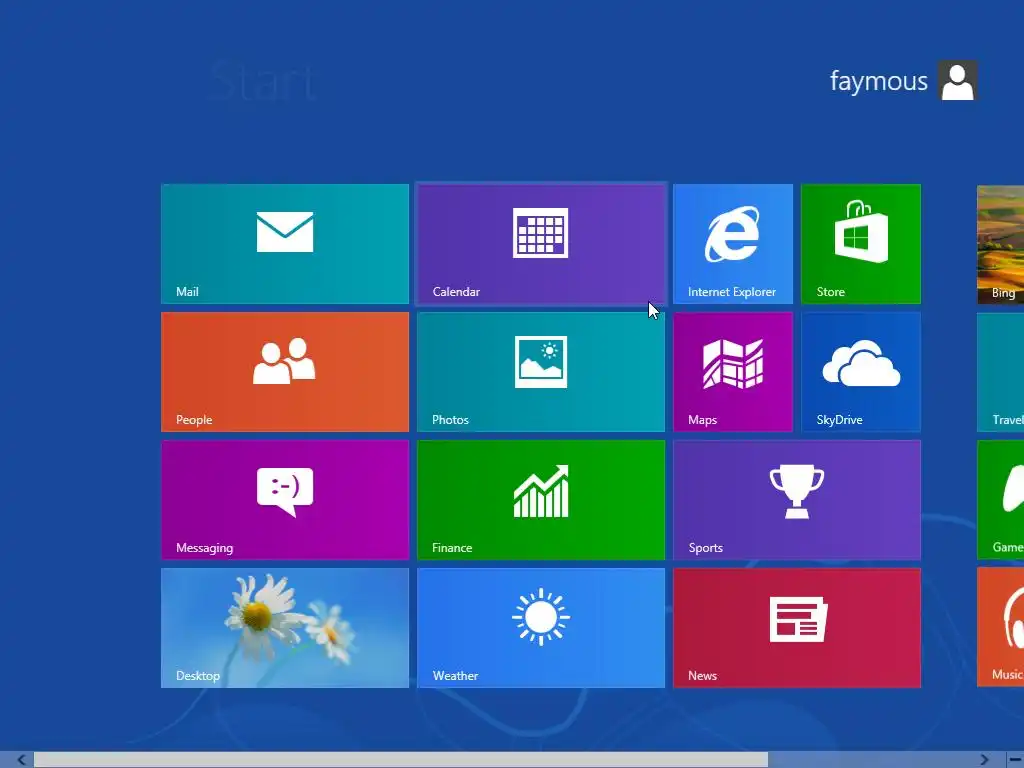Screen dimensions: 1024x768
Task: Open the Calendar tile
Action: (x=541, y=244)
